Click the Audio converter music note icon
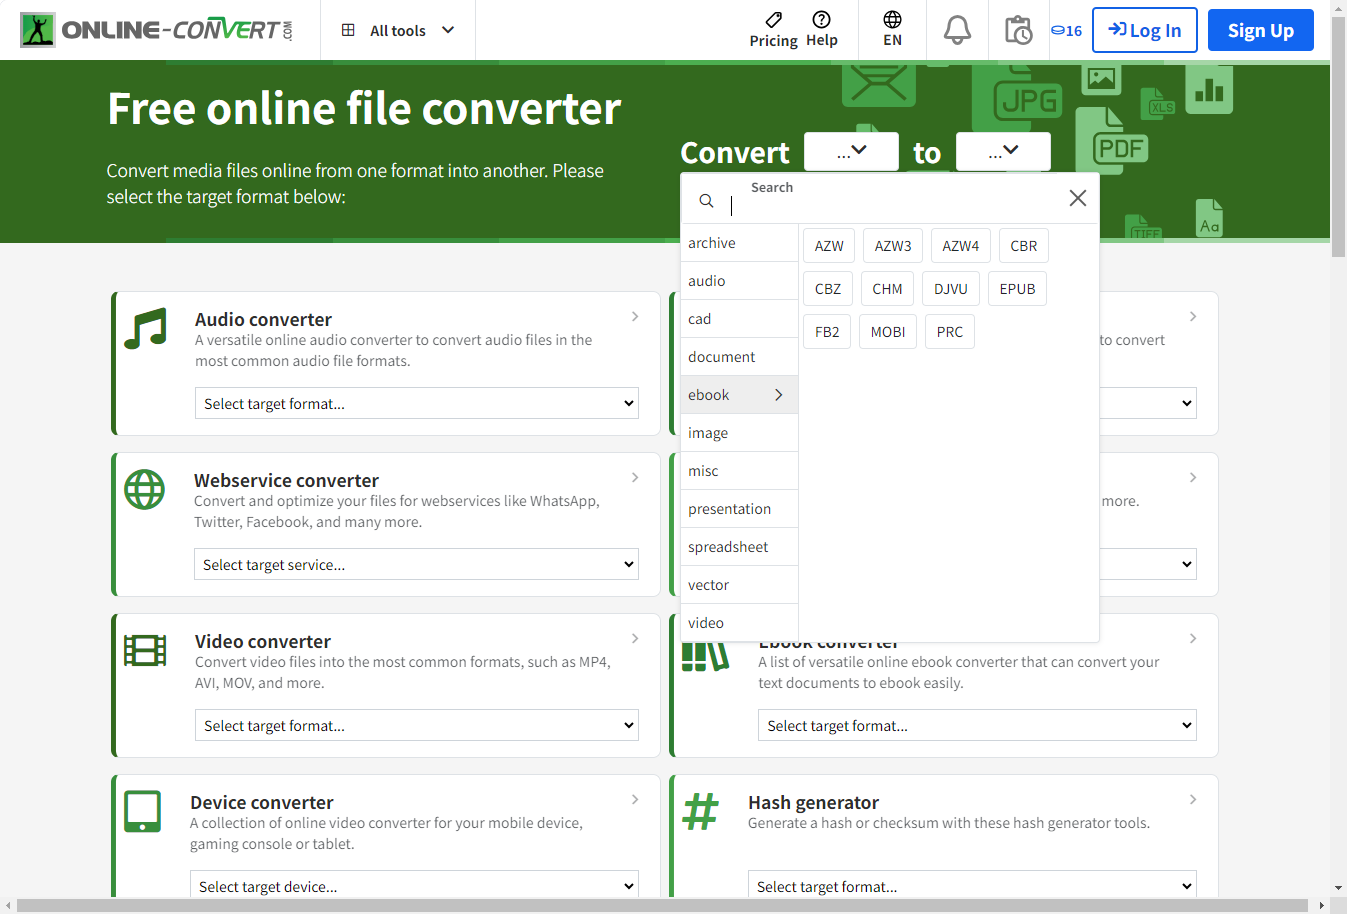The height and width of the screenshot is (914, 1347). click(145, 329)
